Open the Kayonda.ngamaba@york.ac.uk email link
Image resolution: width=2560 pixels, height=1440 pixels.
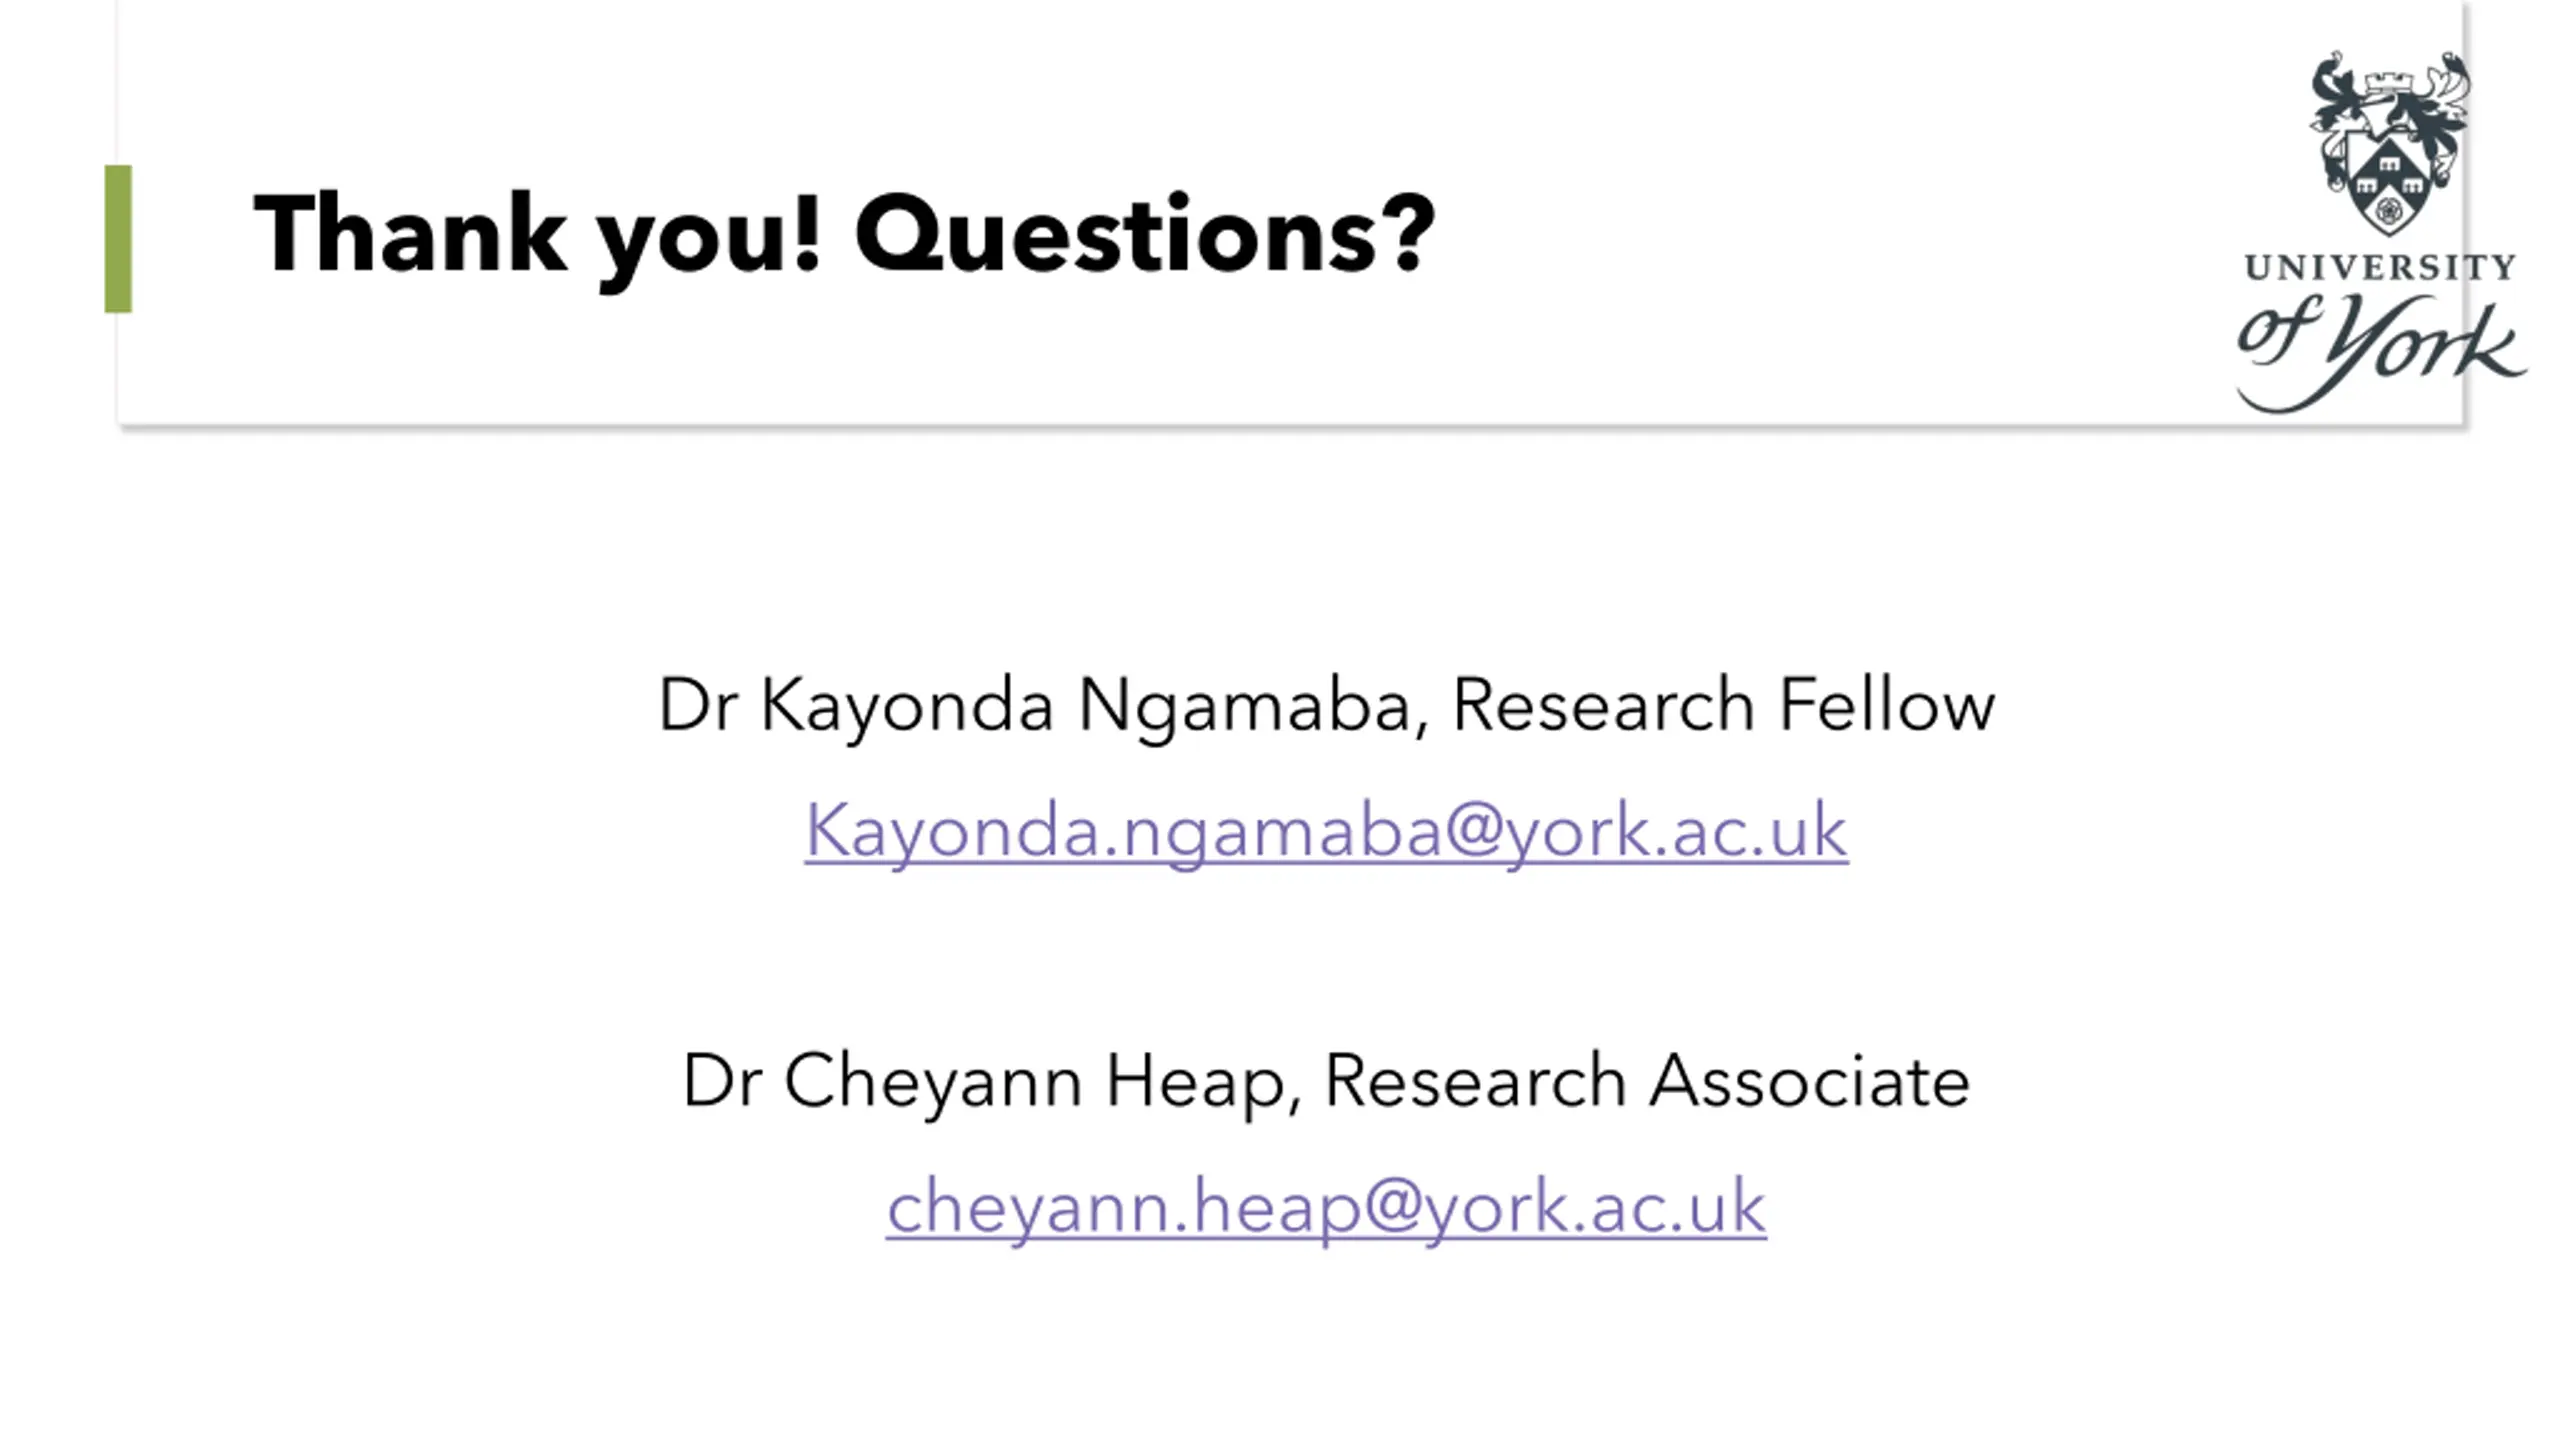point(1326,830)
